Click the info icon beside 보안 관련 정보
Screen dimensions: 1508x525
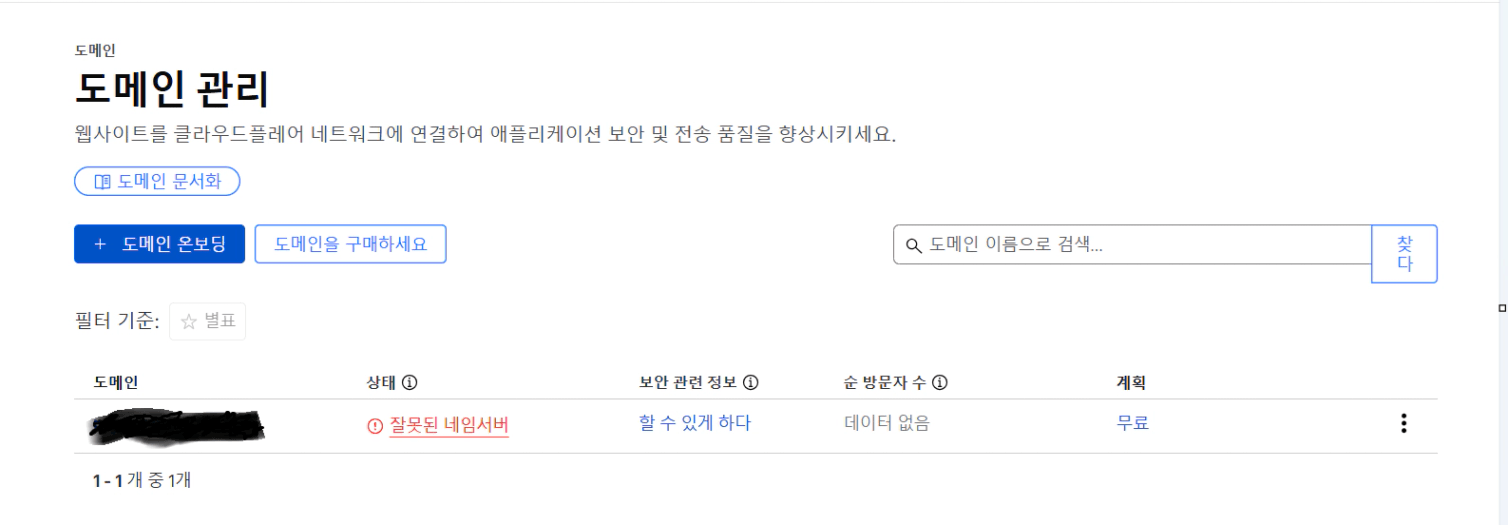(751, 382)
